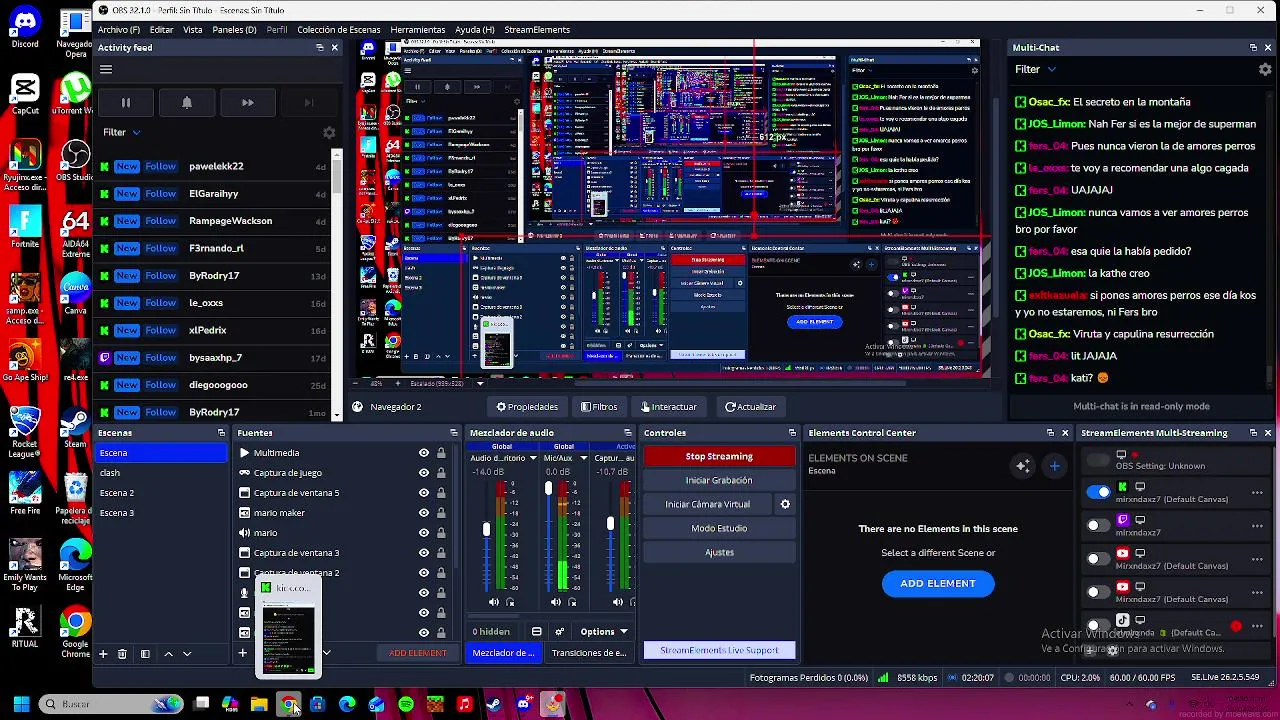Hide the Multimedia source
1280x720 pixels.
pyautogui.click(x=424, y=453)
